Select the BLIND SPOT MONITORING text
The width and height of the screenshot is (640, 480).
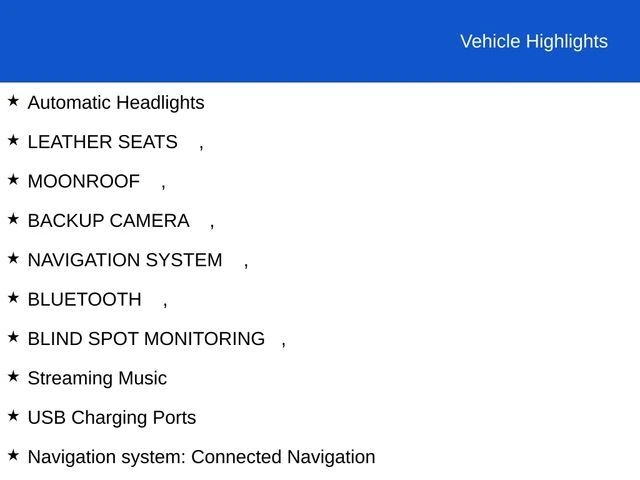tap(146, 339)
